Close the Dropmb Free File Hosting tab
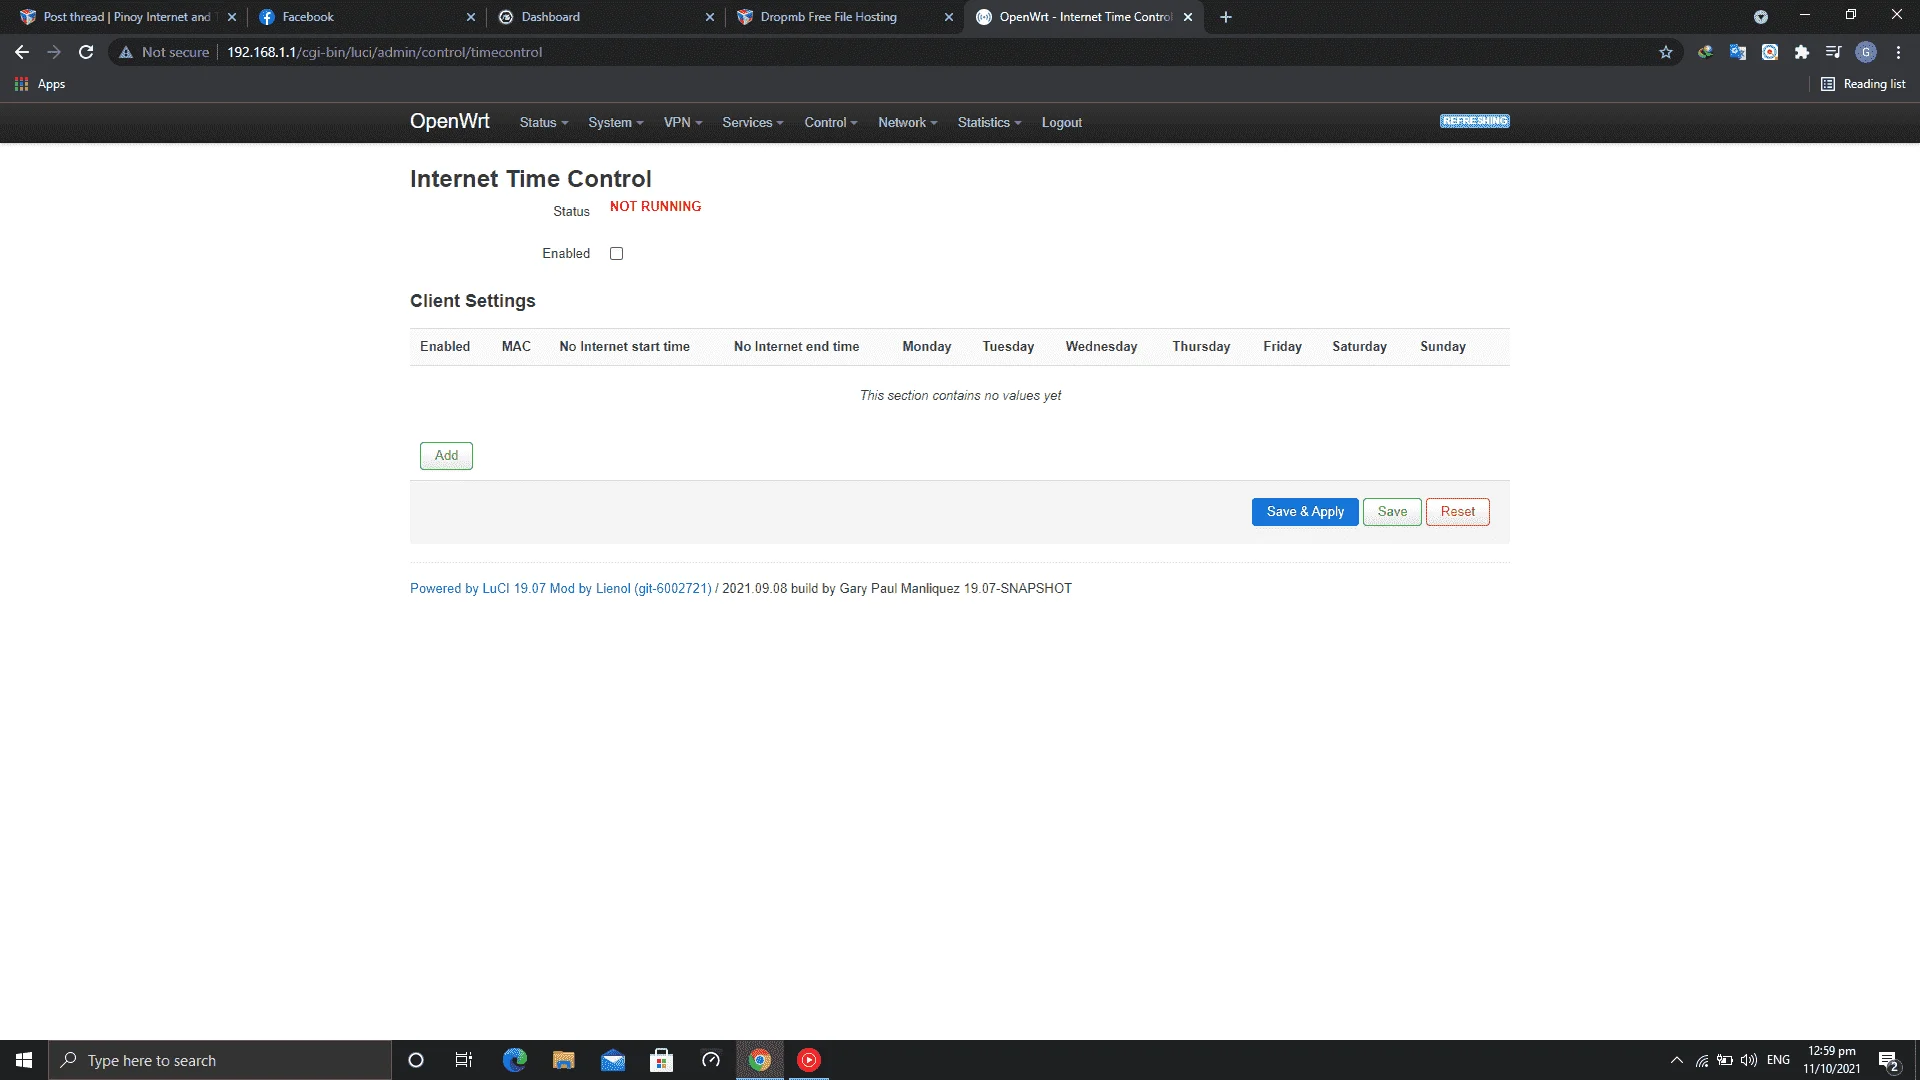This screenshot has height=1080, width=1920. click(x=949, y=17)
